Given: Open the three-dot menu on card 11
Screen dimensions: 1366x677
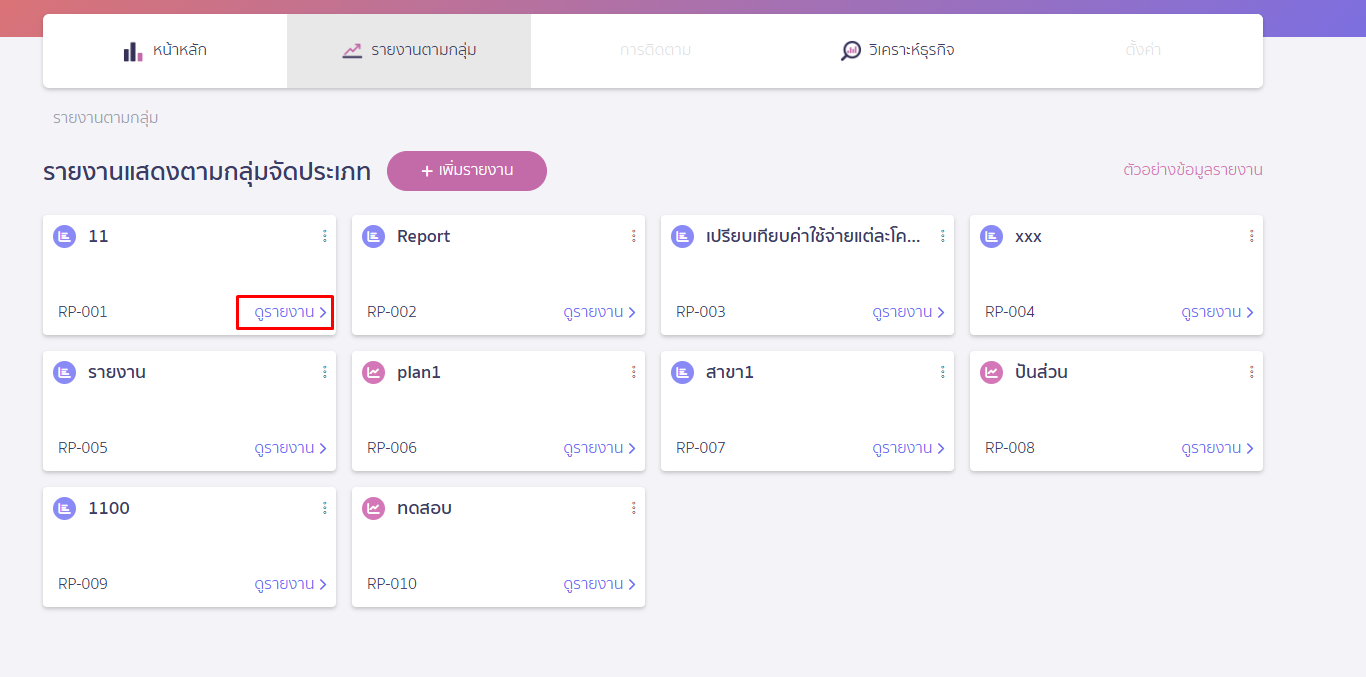Looking at the screenshot, I should [324, 237].
